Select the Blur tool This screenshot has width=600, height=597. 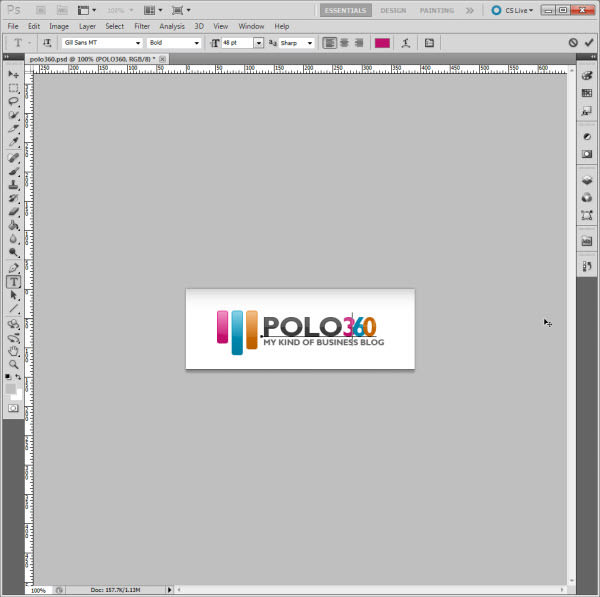pos(13,238)
